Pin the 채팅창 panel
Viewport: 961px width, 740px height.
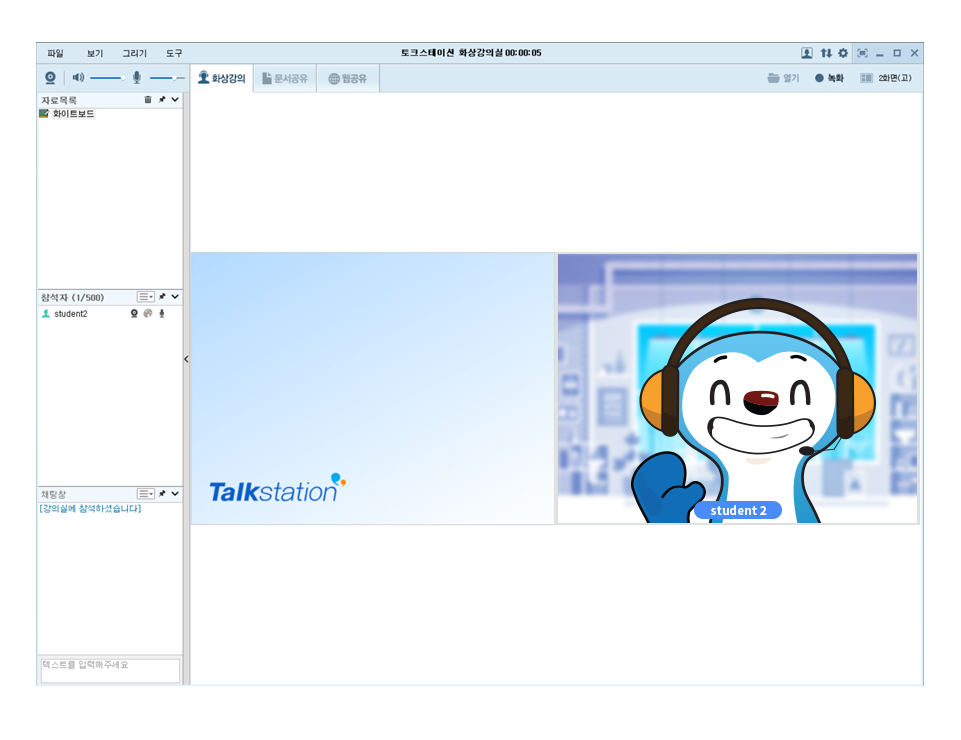(x=162, y=494)
